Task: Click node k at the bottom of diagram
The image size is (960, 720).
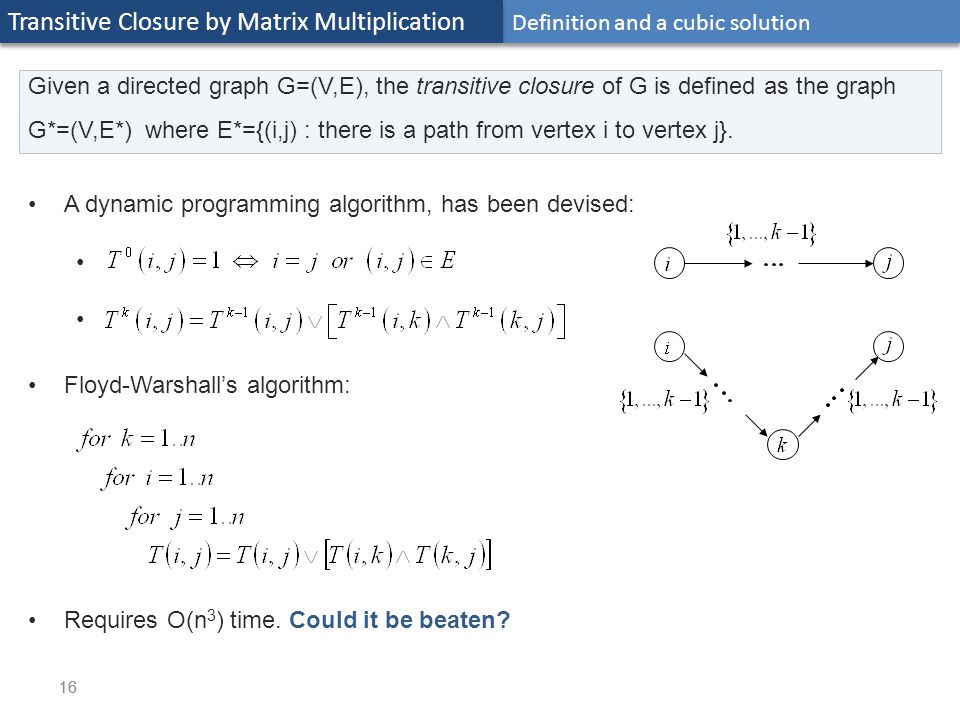Action: click(x=782, y=444)
